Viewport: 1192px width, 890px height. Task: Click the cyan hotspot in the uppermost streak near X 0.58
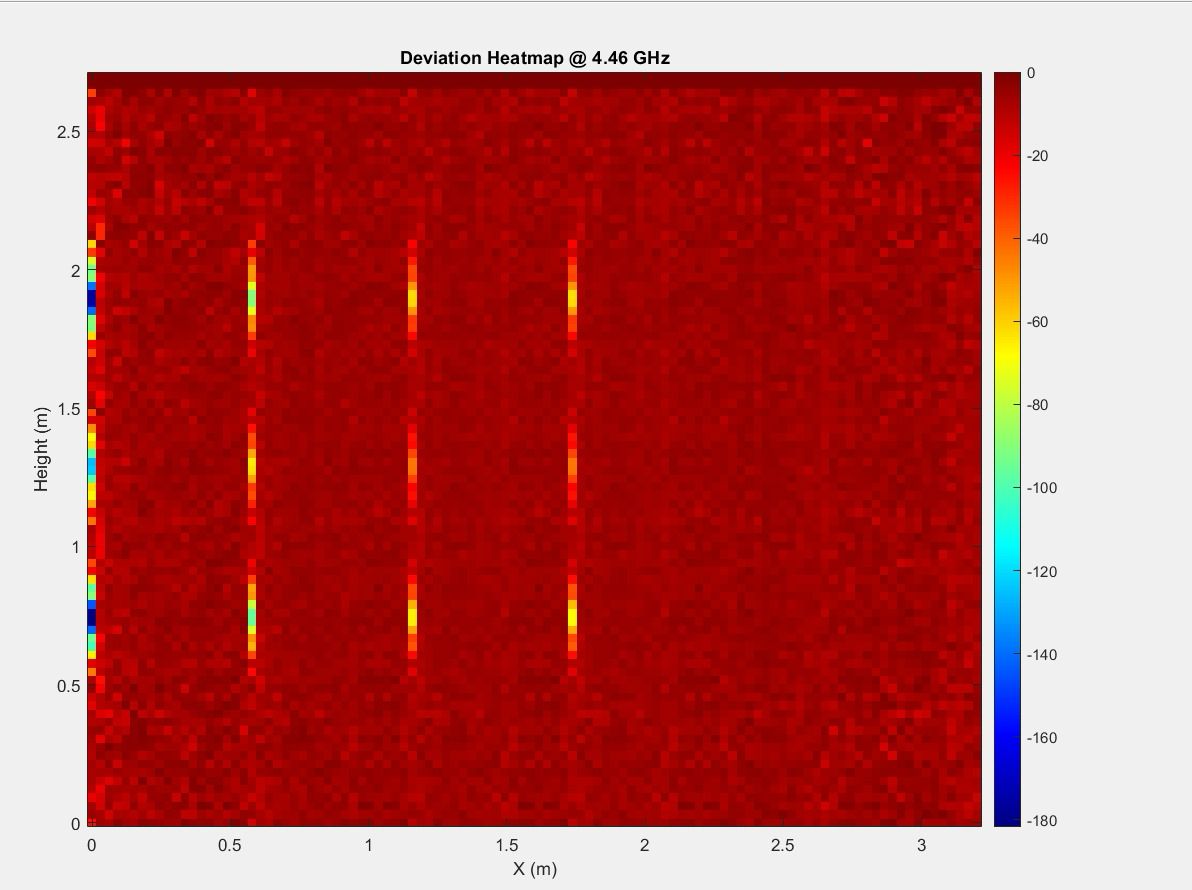(x=252, y=297)
